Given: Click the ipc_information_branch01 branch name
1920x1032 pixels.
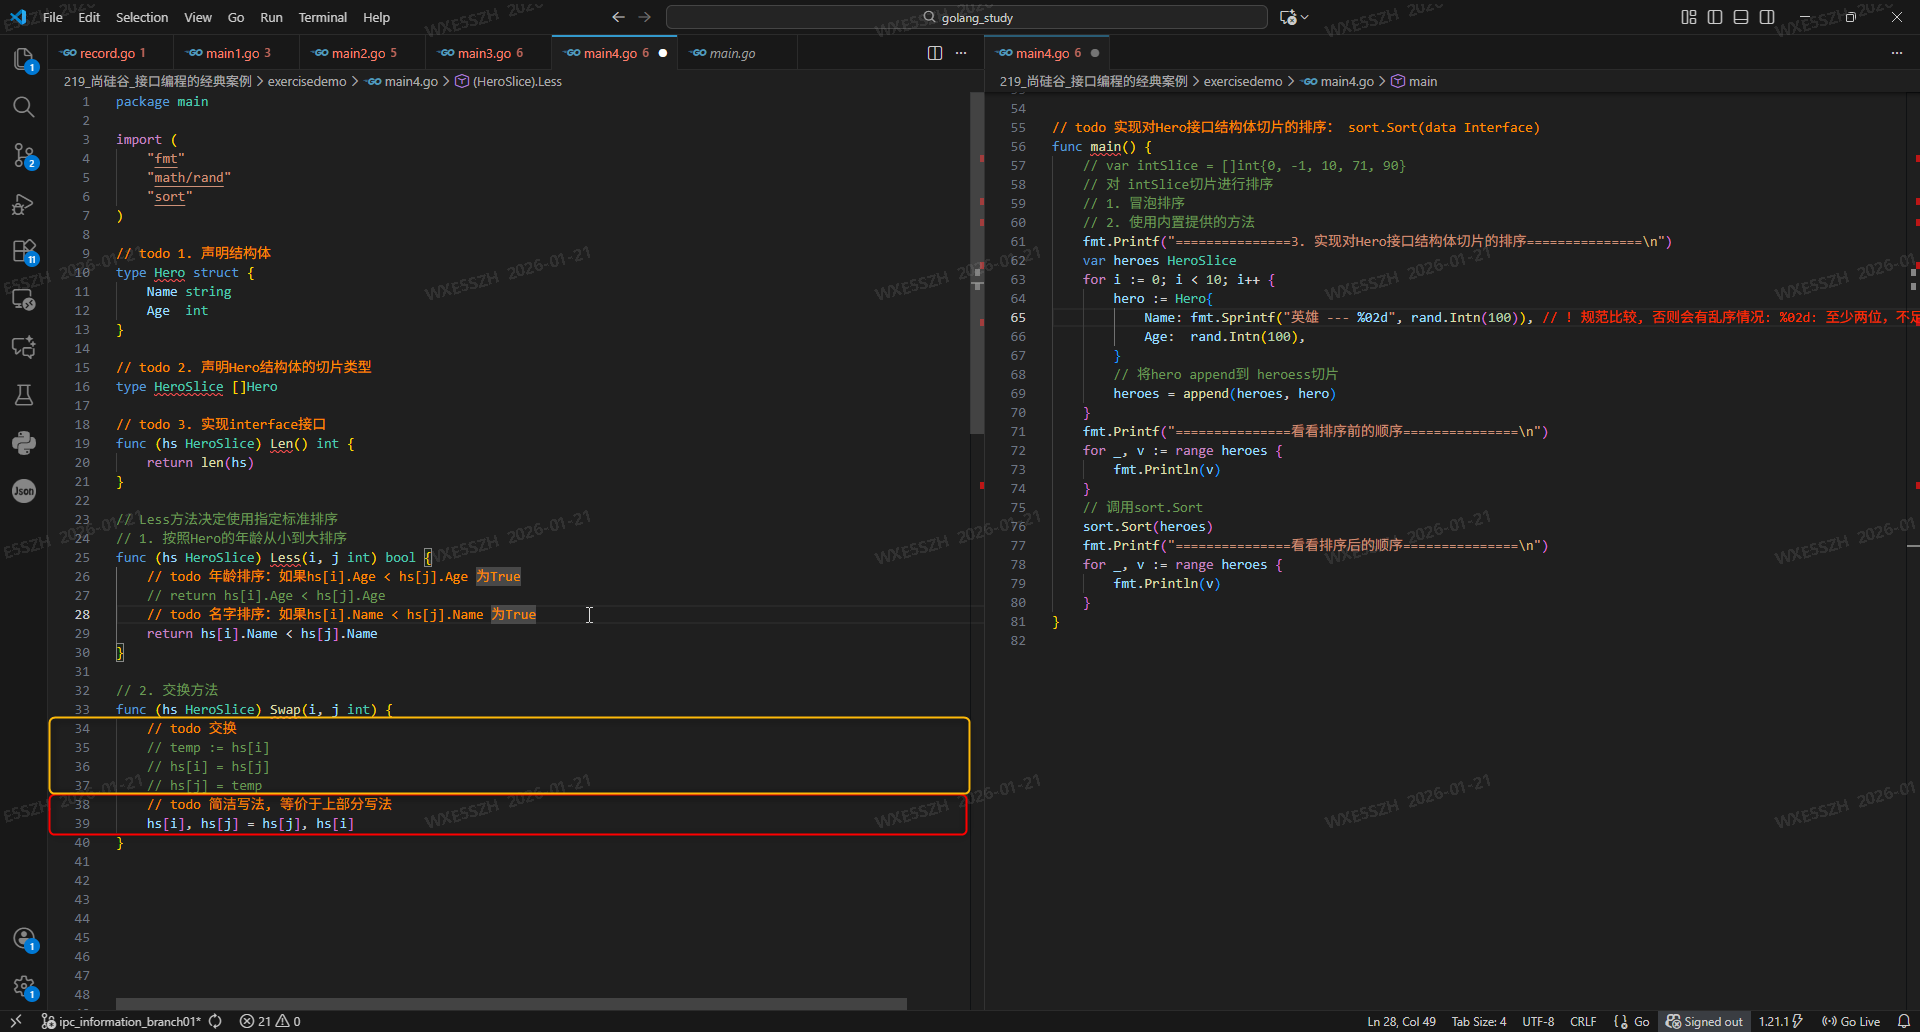Looking at the screenshot, I should tap(121, 1021).
